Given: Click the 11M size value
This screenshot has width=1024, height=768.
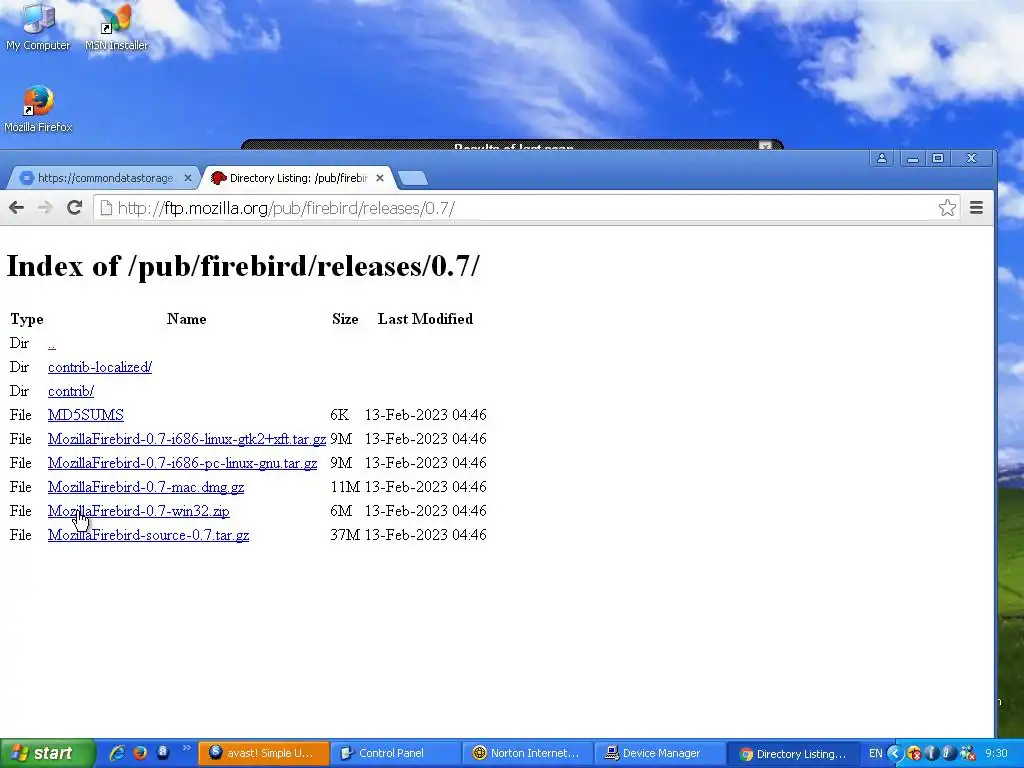Looking at the screenshot, I should [345, 487].
